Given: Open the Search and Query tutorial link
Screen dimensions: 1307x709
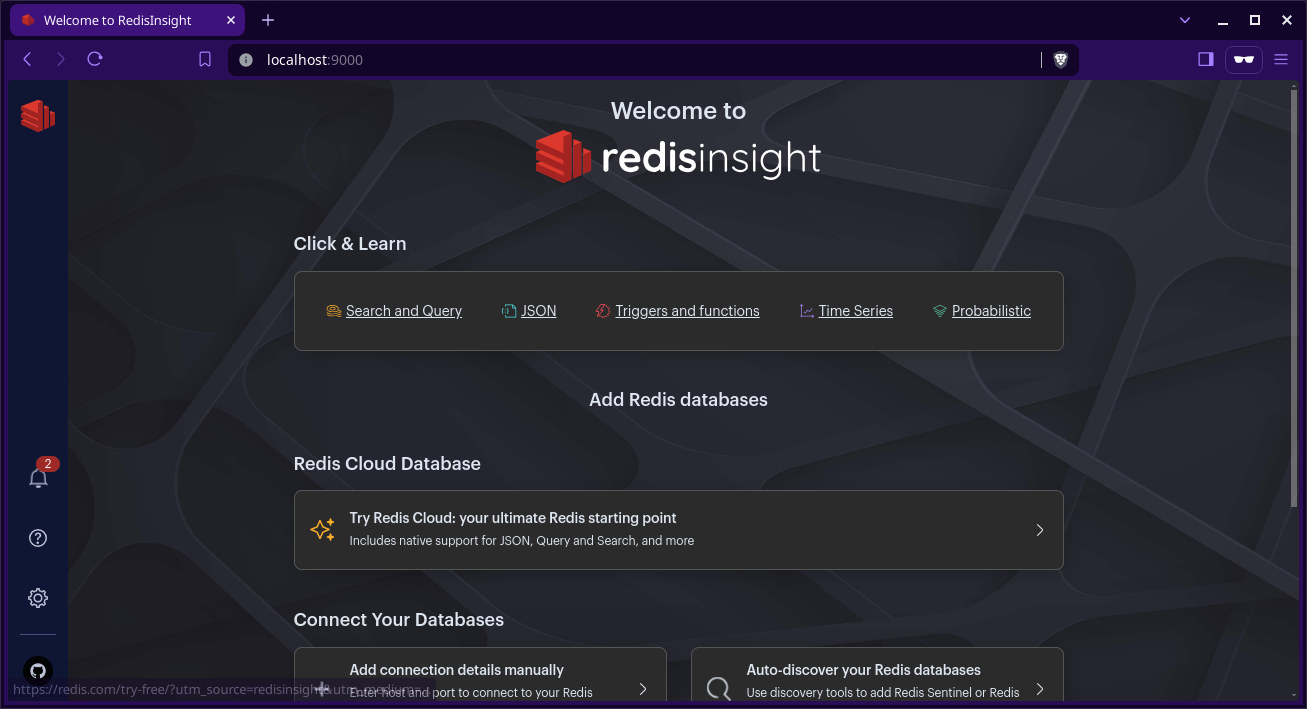Looking at the screenshot, I should pyautogui.click(x=403, y=311).
